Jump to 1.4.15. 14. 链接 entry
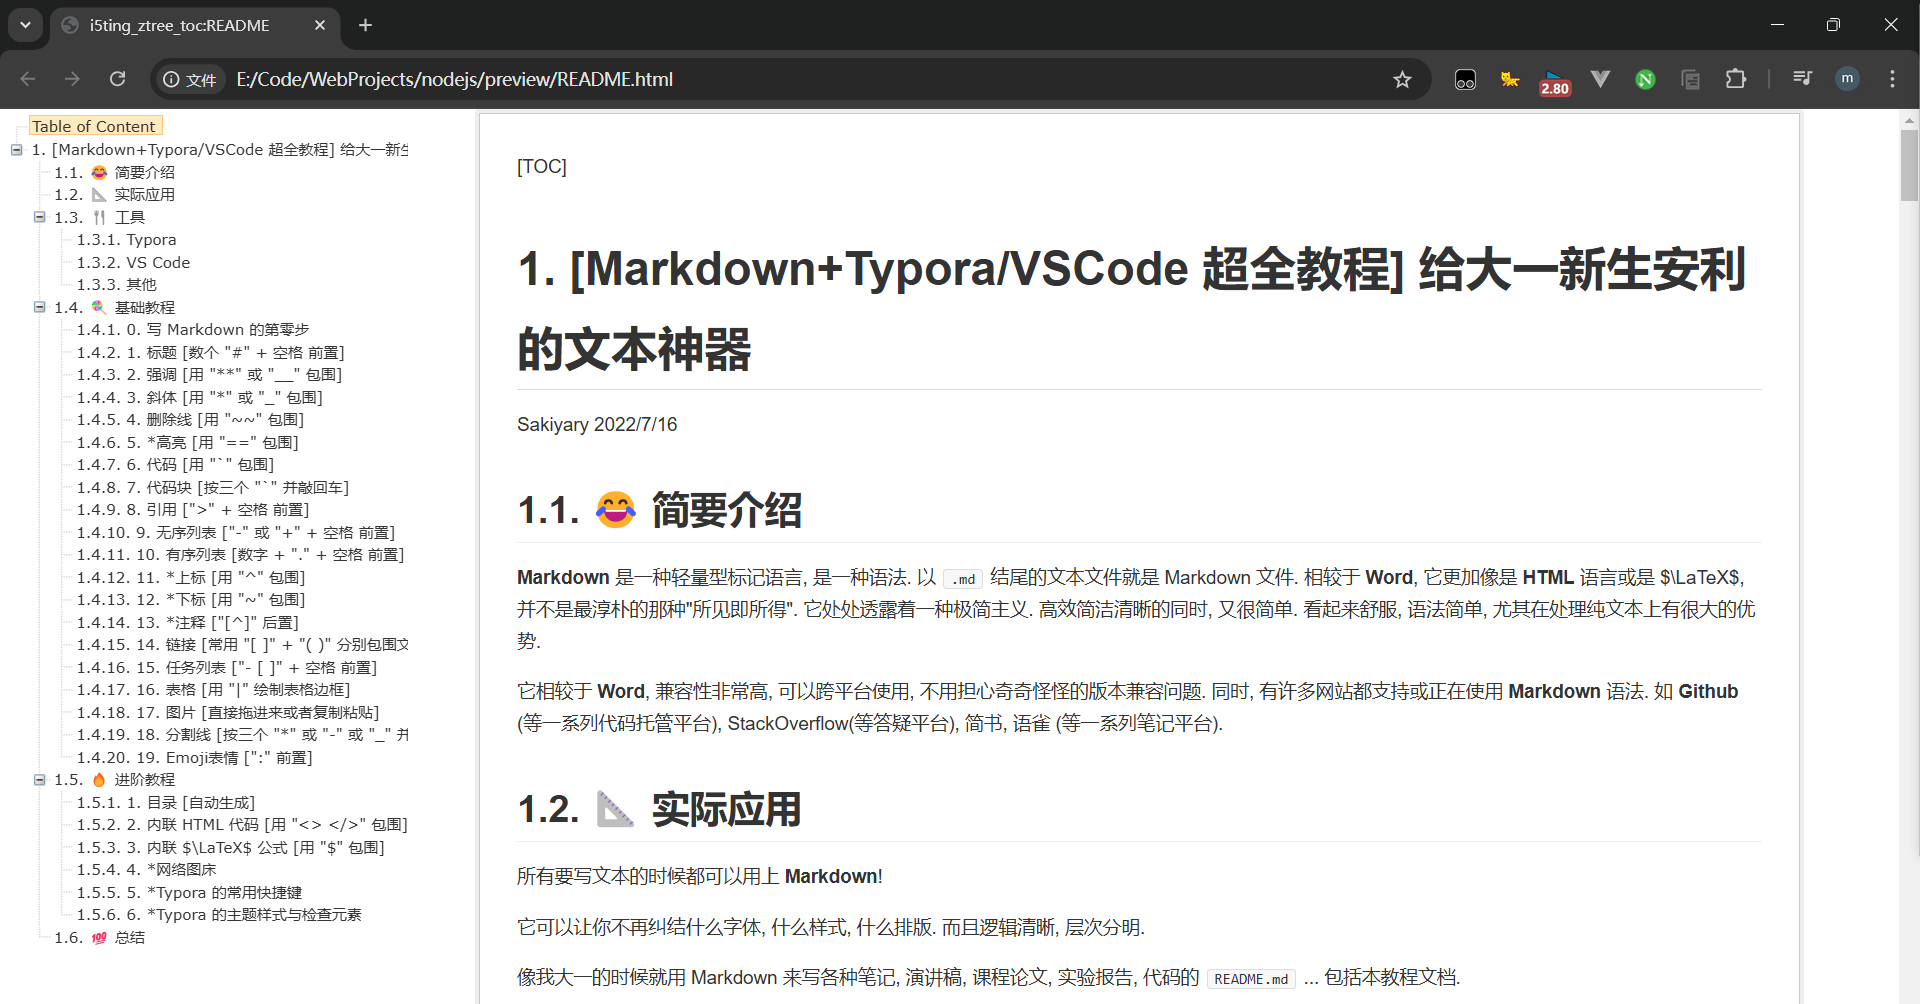Image resolution: width=1920 pixels, height=1004 pixels. 242,645
